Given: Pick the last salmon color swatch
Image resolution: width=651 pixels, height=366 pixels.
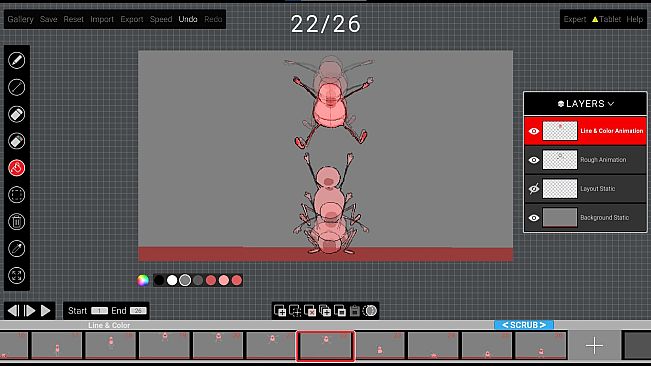Looking at the screenshot, I should 237,281.
